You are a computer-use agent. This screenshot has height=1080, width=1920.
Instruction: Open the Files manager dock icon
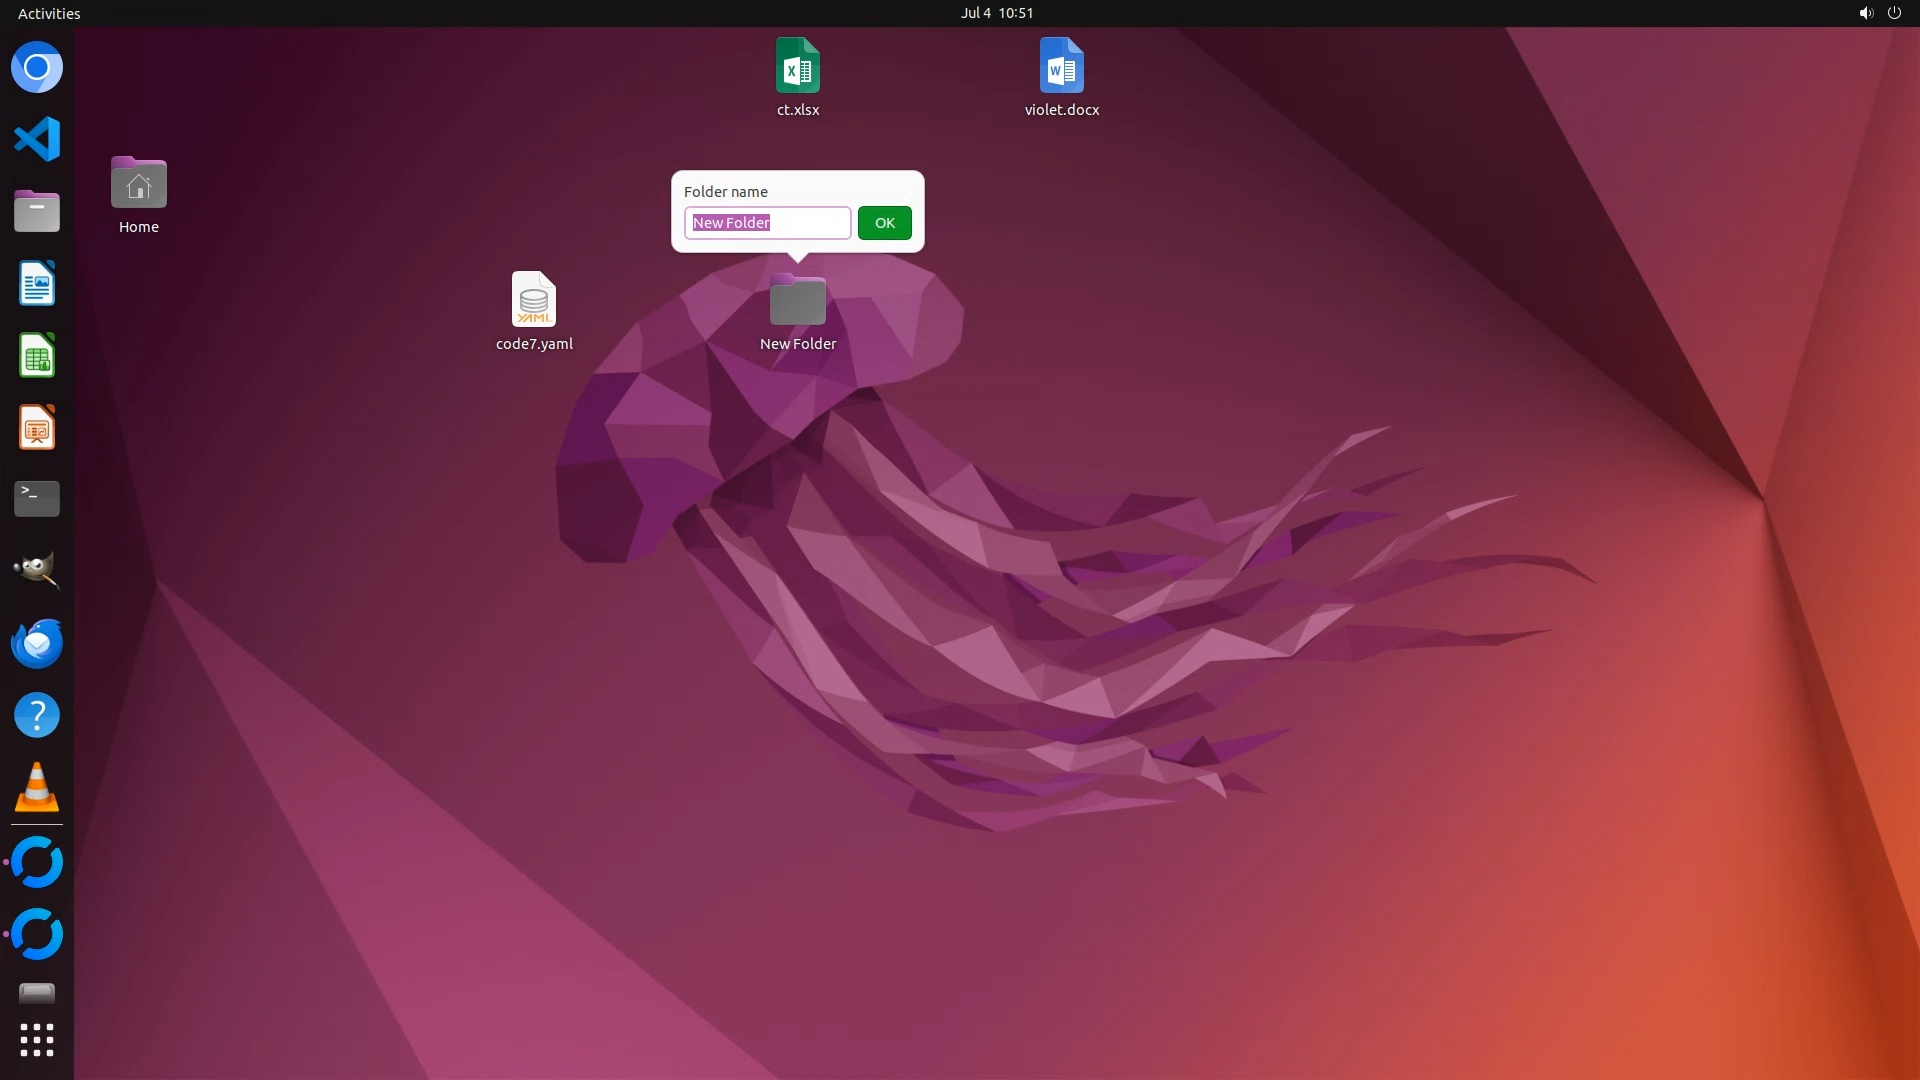pos(37,211)
